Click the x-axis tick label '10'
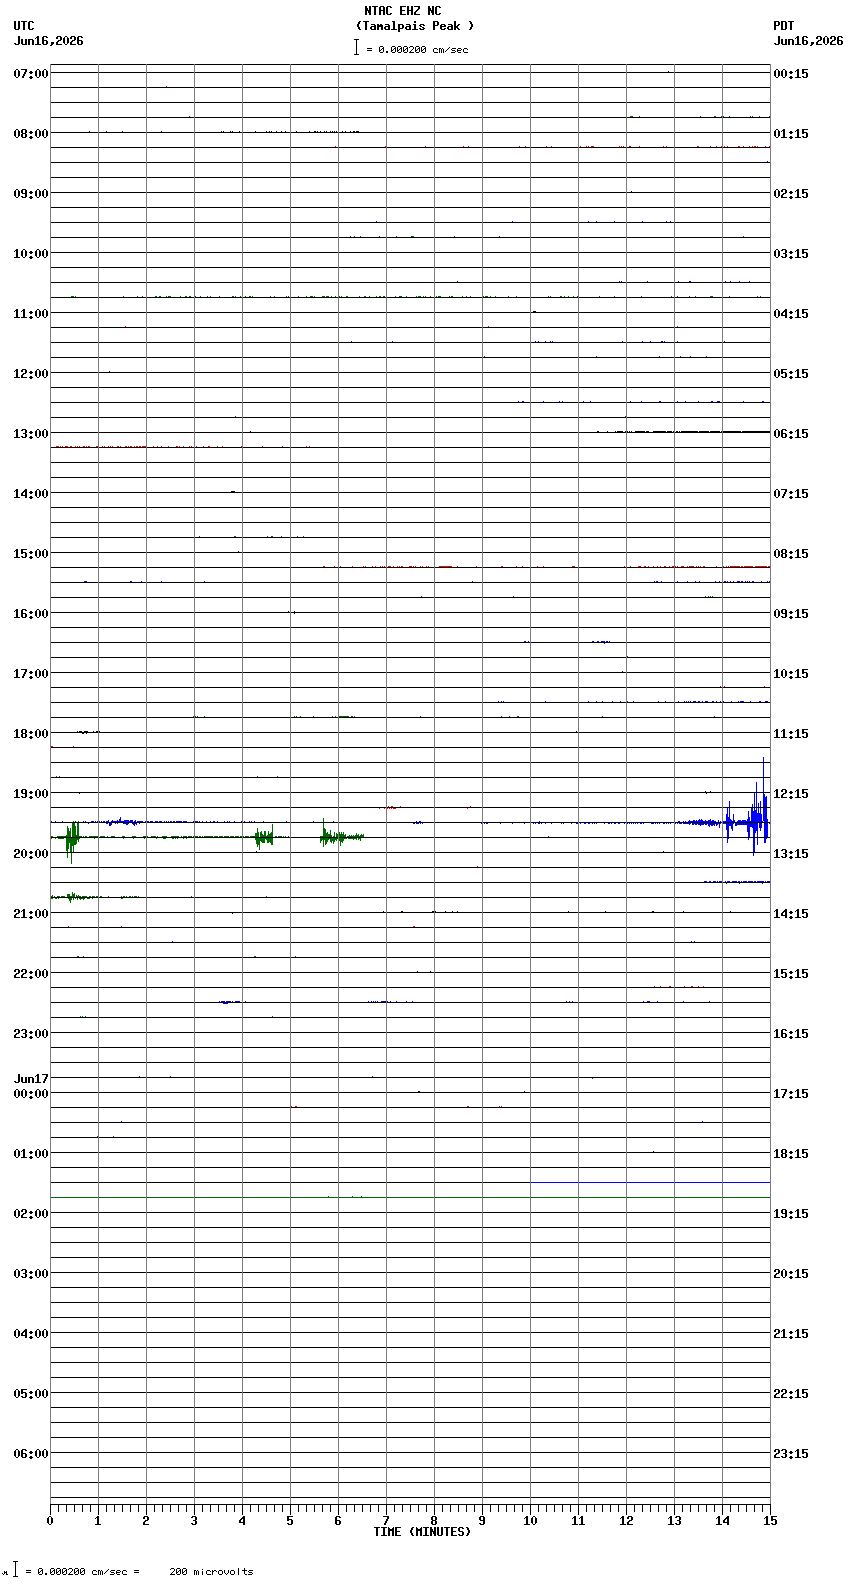This screenshot has height=1584, width=850. (x=530, y=1521)
